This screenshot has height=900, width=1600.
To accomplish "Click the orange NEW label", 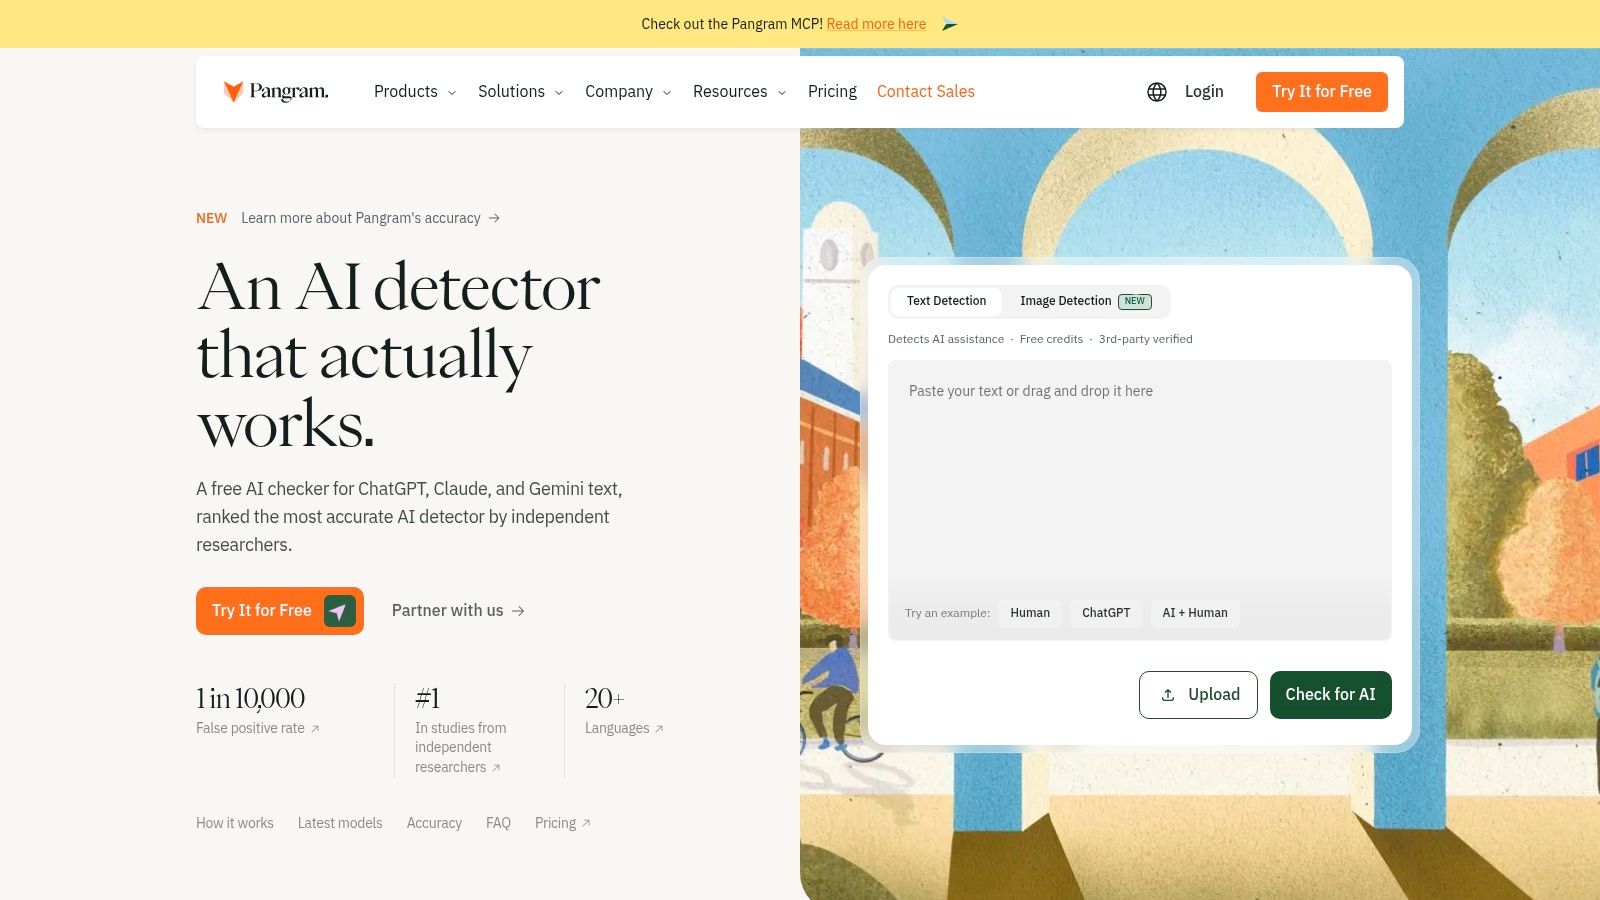I will click(211, 218).
